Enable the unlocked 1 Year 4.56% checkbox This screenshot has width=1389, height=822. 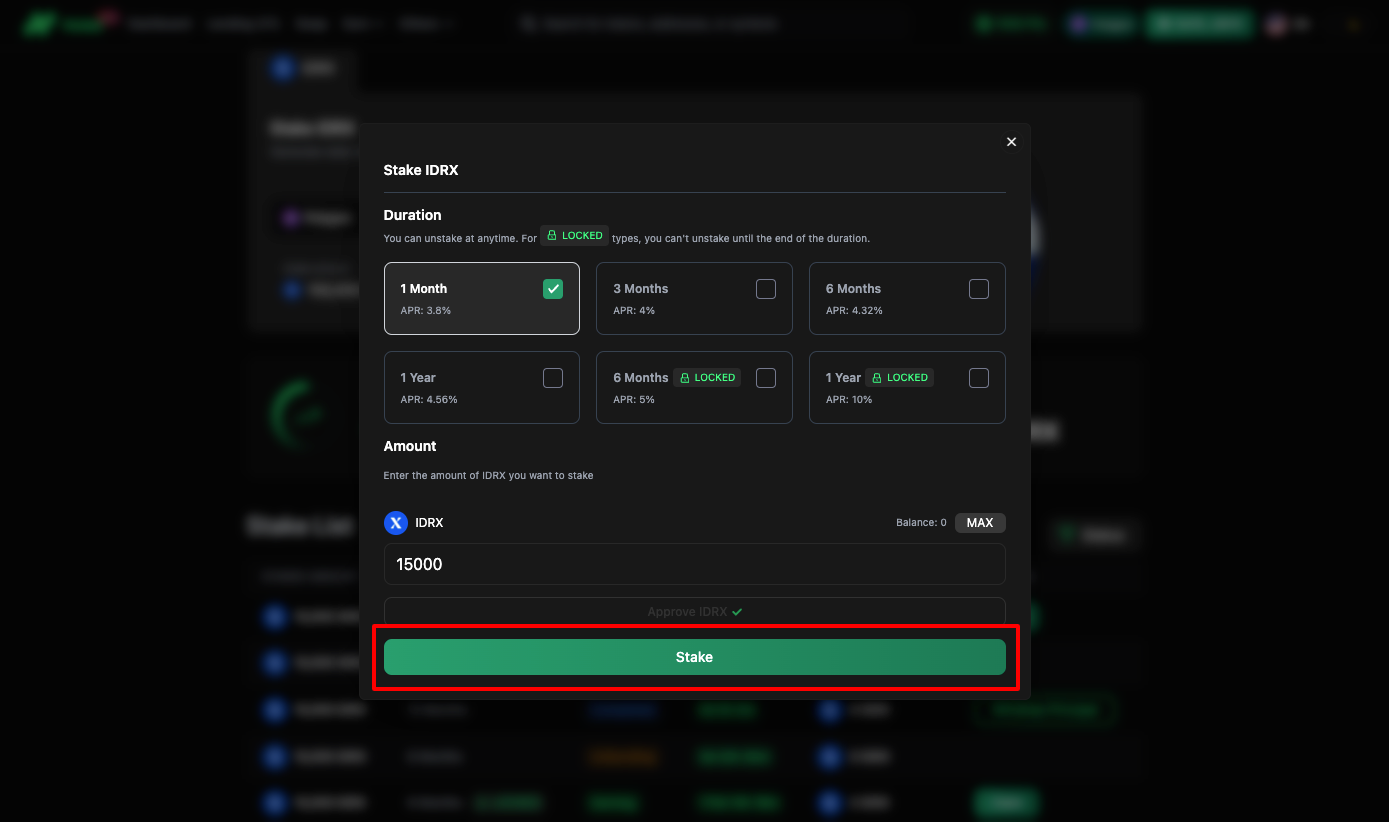(553, 378)
